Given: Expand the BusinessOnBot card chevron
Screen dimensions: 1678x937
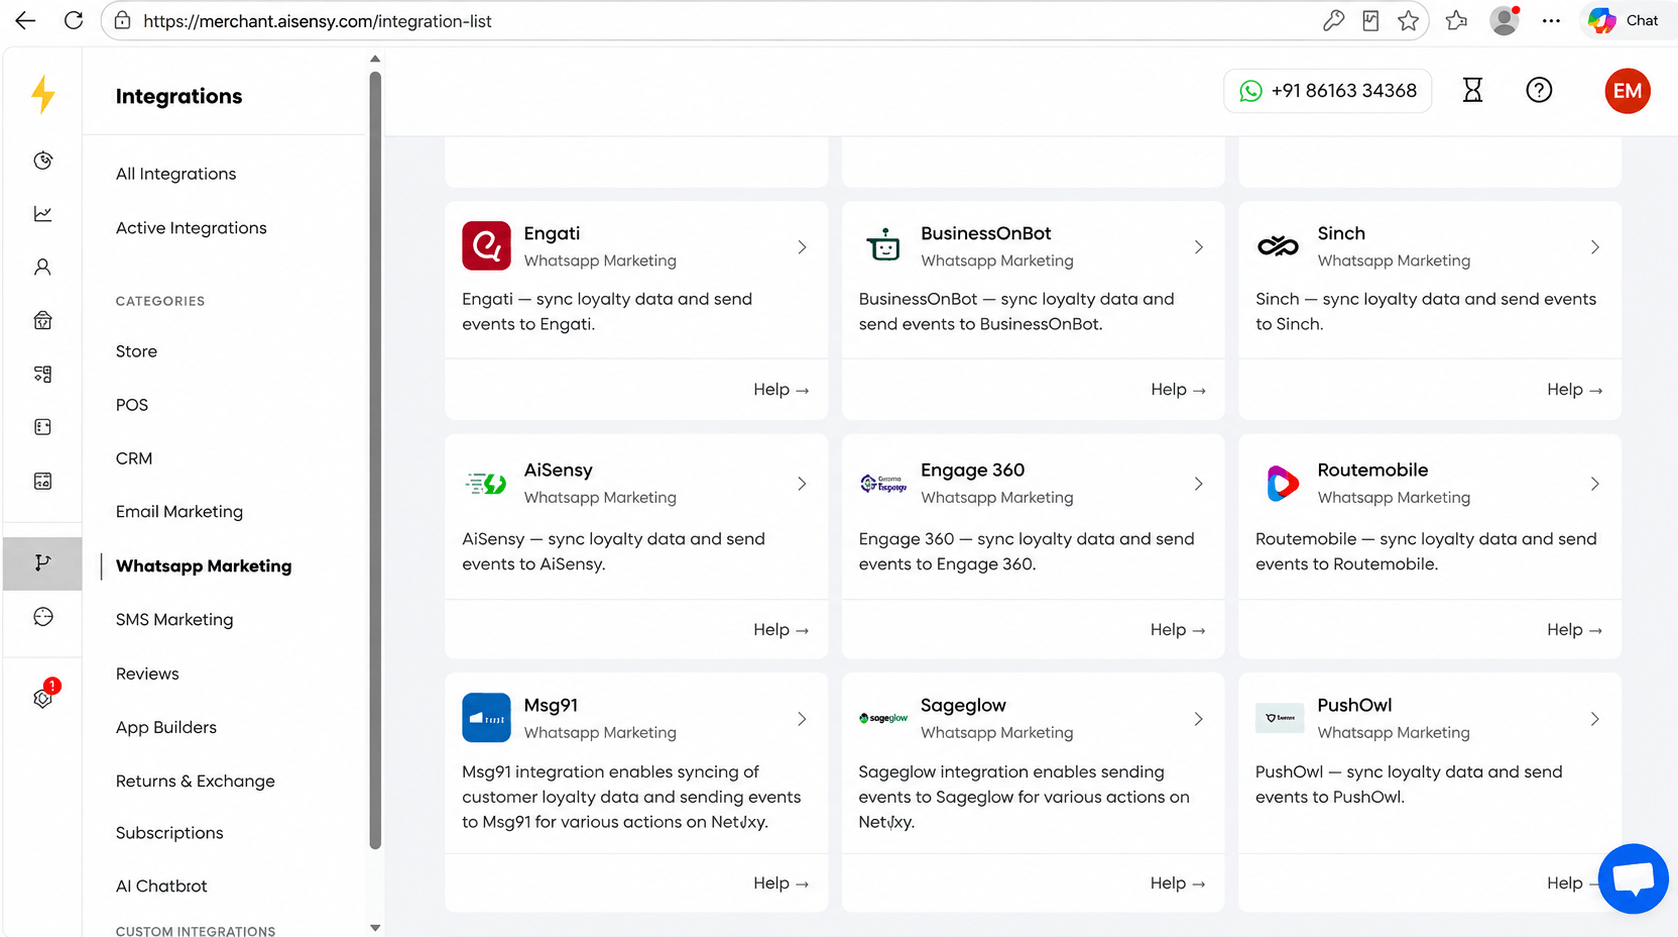Looking at the screenshot, I should (1198, 247).
